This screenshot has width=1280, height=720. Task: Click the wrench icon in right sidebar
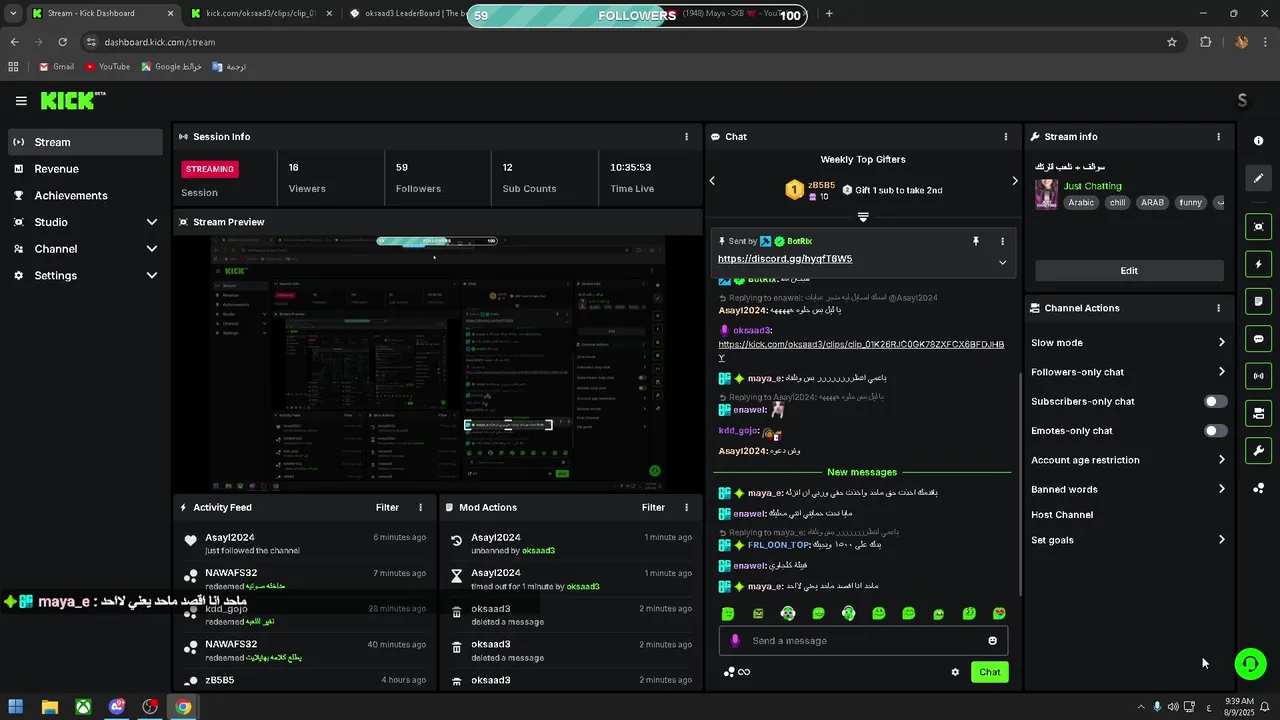pyautogui.click(x=1259, y=451)
